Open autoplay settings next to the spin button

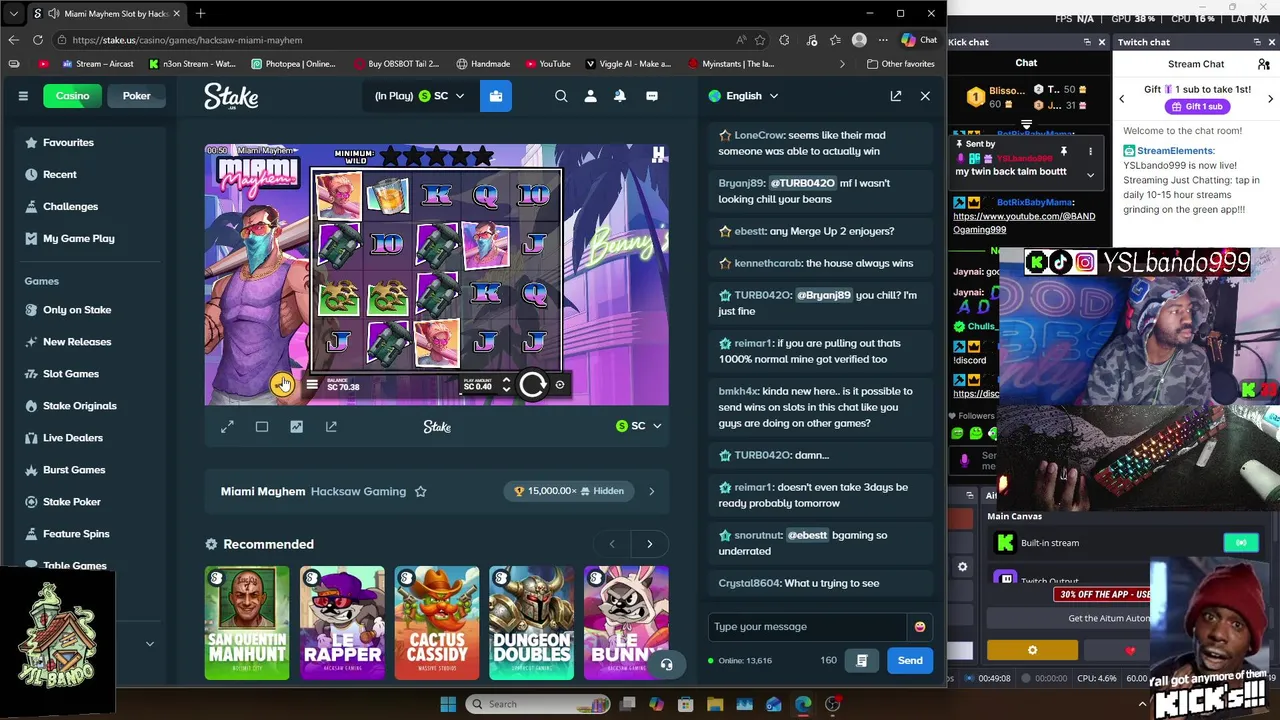[560, 385]
